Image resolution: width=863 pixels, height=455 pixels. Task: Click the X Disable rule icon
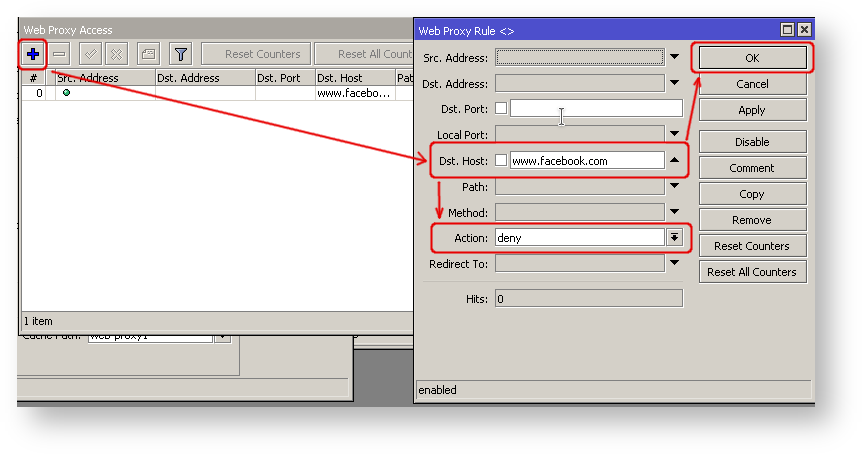[116, 54]
